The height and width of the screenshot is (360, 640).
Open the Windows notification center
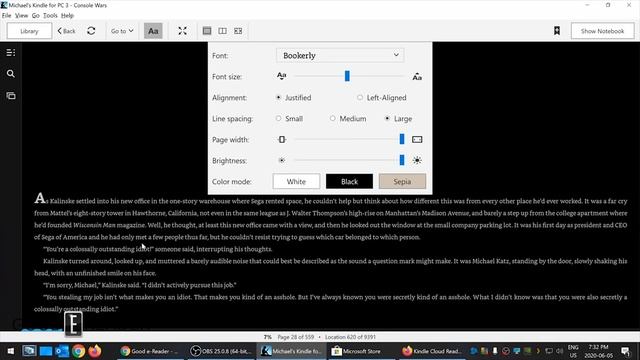[625, 351]
